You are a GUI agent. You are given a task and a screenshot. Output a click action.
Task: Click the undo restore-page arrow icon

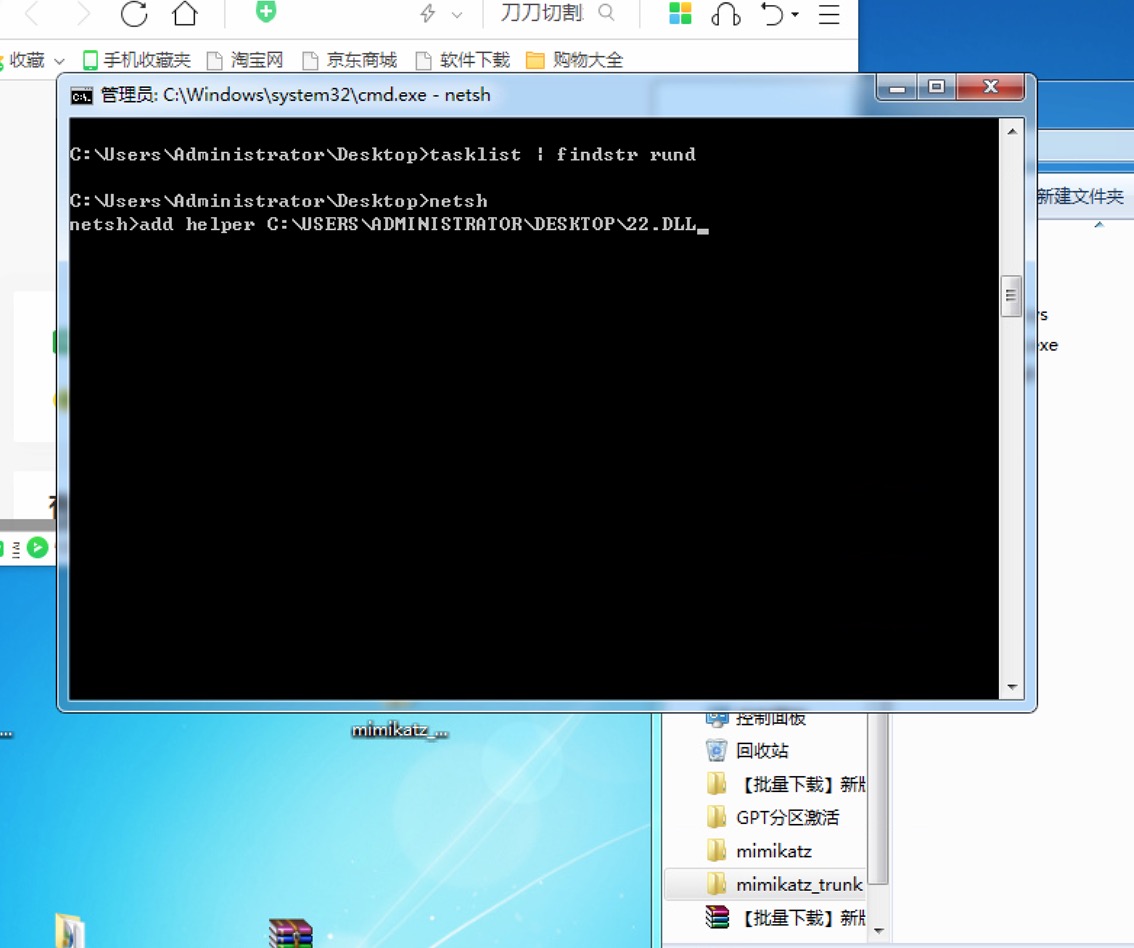tap(772, 13)
